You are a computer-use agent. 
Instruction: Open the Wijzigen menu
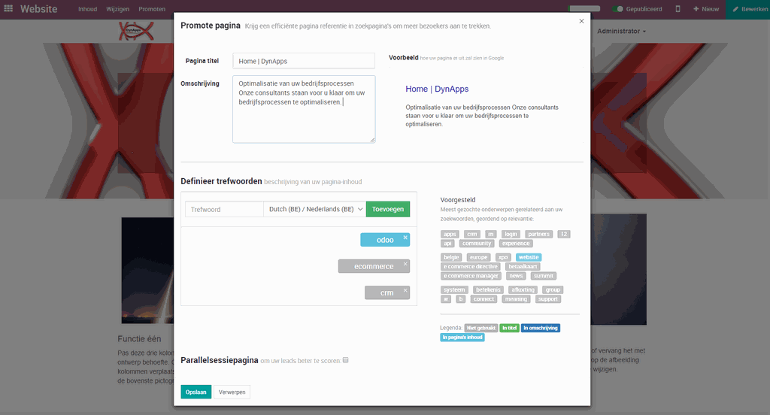click(117, 9)
